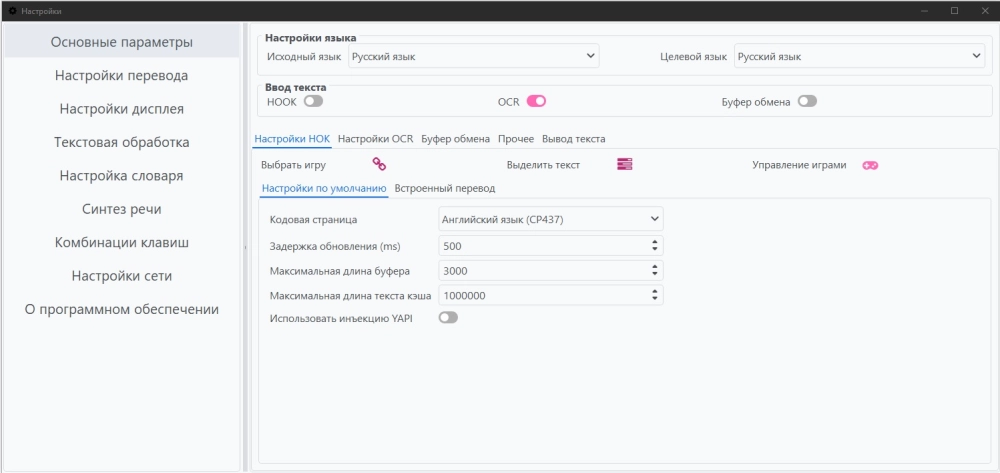
Task: Enable the Буфер обмена toggle
Action: [x=807, y=101]
